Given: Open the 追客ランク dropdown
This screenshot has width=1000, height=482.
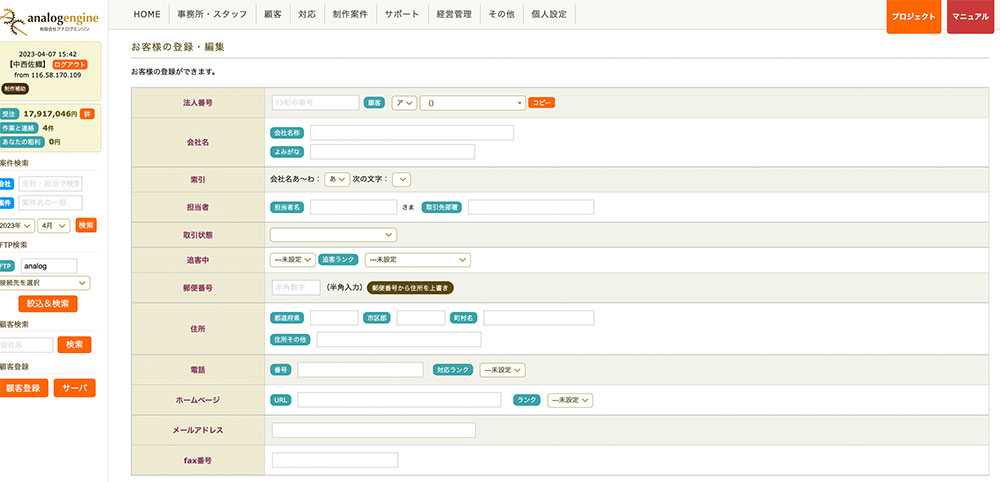Looking at the screenshot, I should (x=418, y=260).
